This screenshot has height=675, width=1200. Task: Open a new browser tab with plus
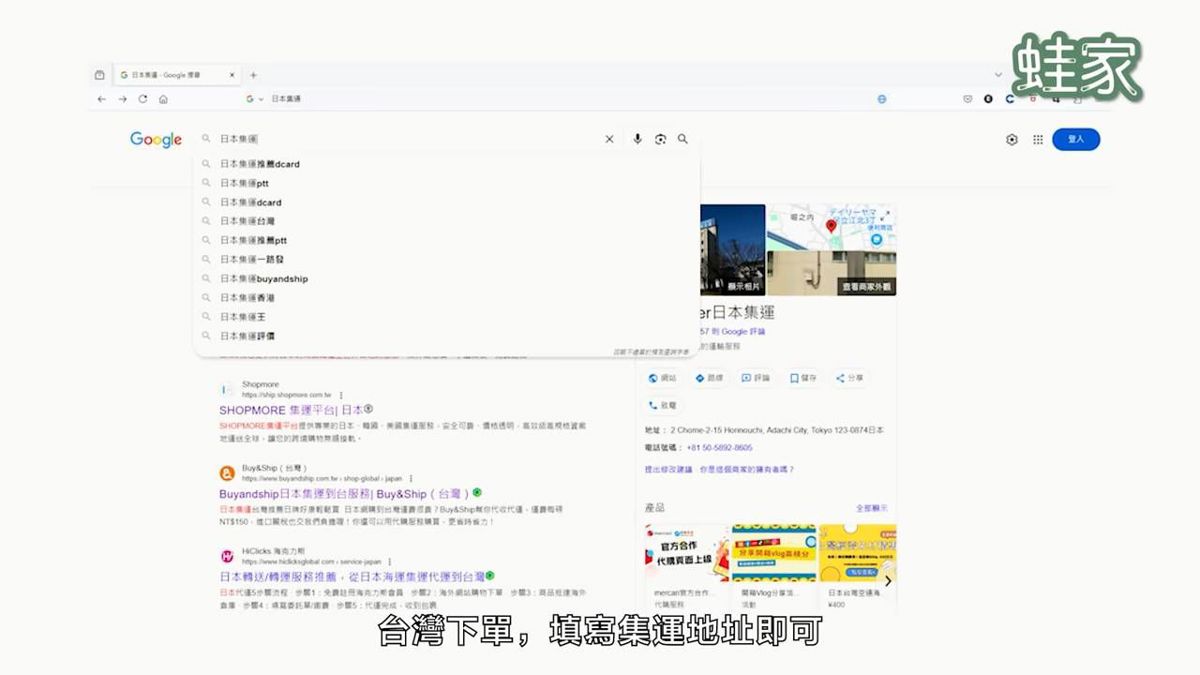(253, 75)
